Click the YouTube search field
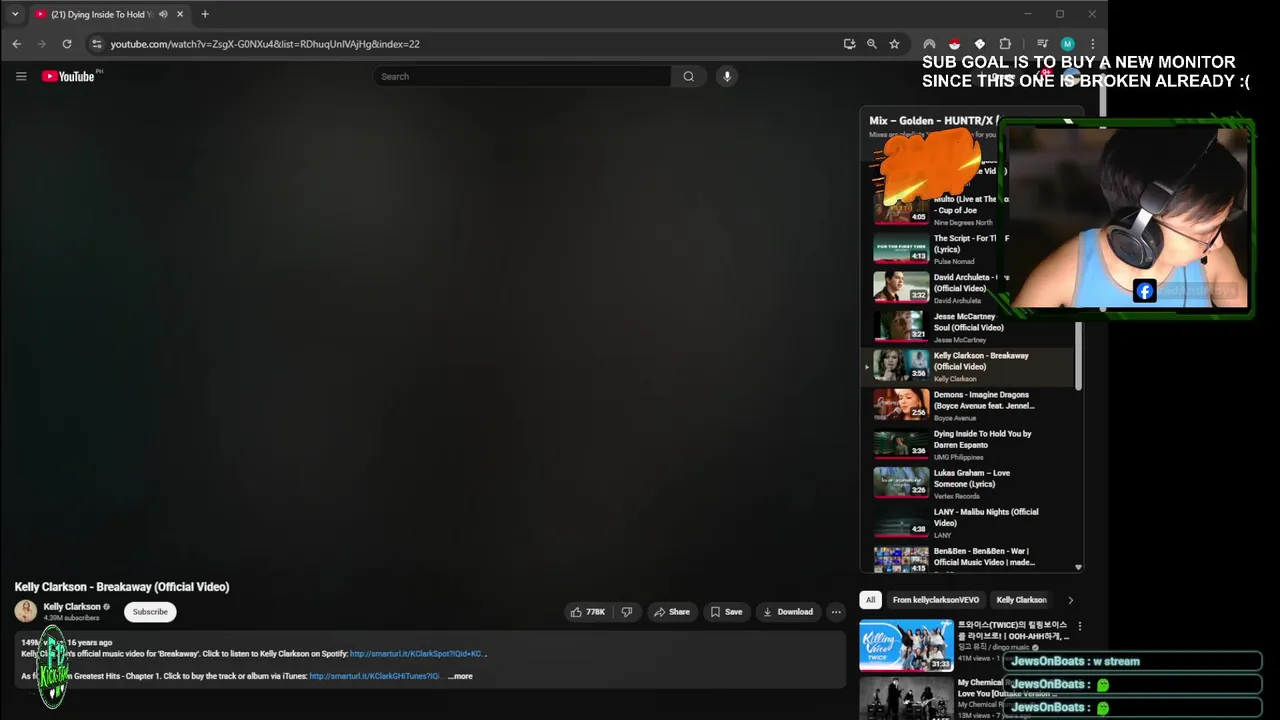1280x720 pixels. [522, 76]
